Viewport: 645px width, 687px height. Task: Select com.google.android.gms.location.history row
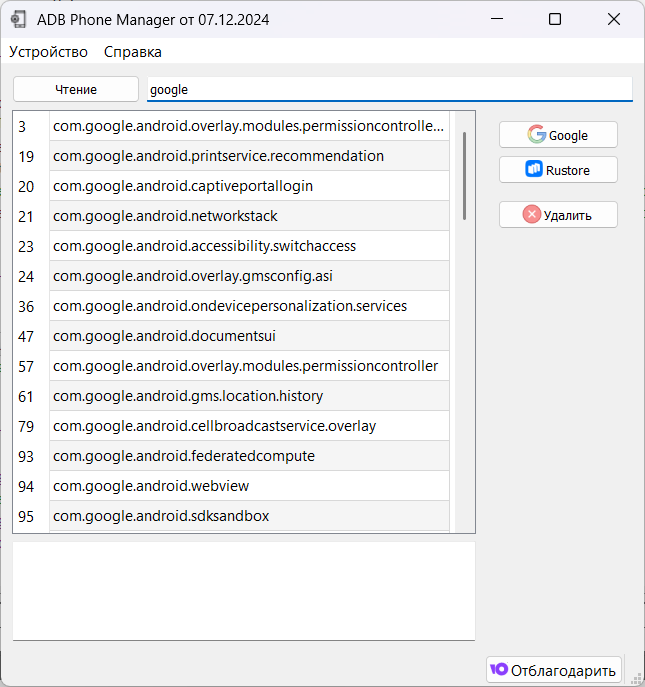pyautogui.click(x=249, y=396)
